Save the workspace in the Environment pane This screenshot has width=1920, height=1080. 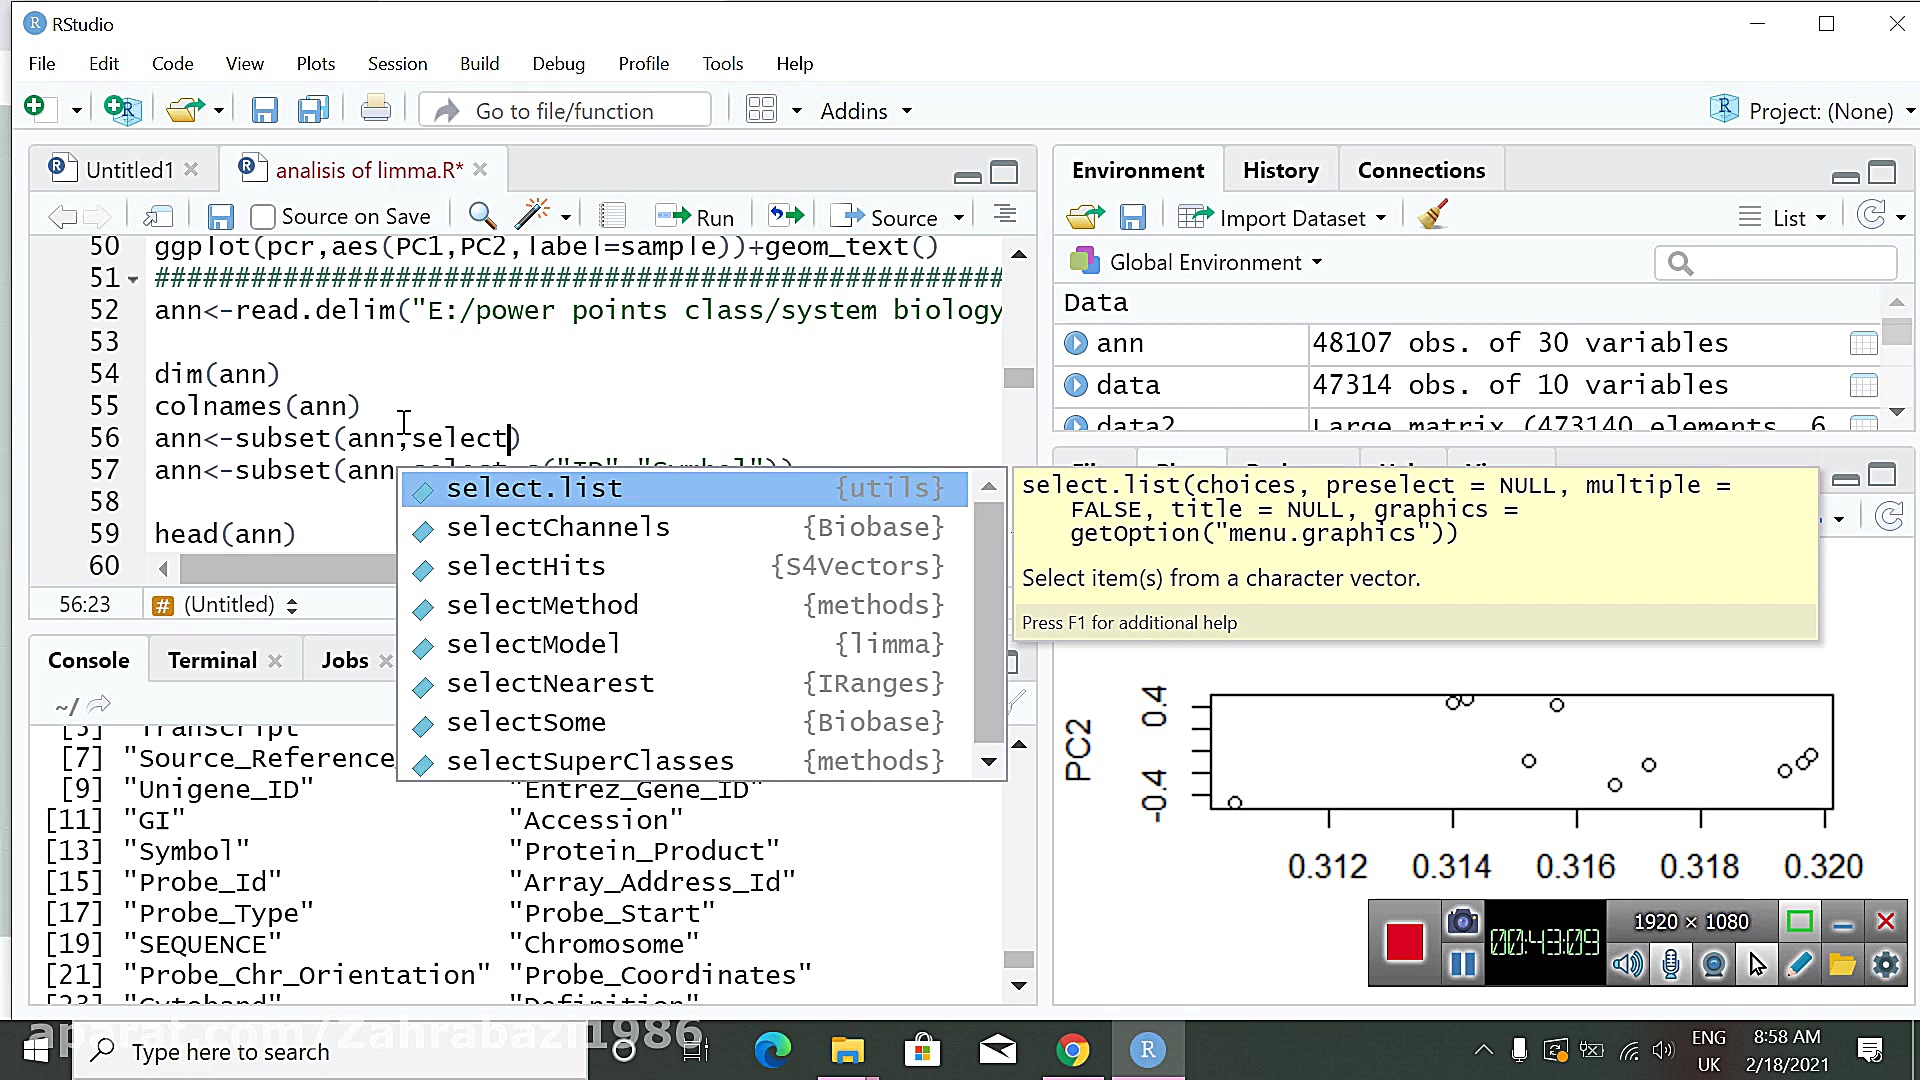(x=1132, y=217)
